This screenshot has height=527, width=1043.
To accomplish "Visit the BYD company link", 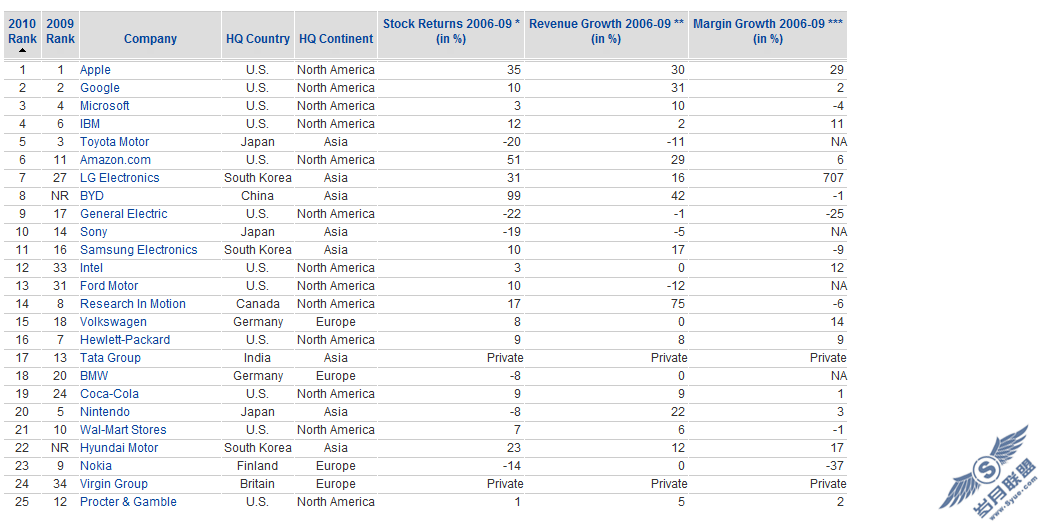I will pos(92,196).
